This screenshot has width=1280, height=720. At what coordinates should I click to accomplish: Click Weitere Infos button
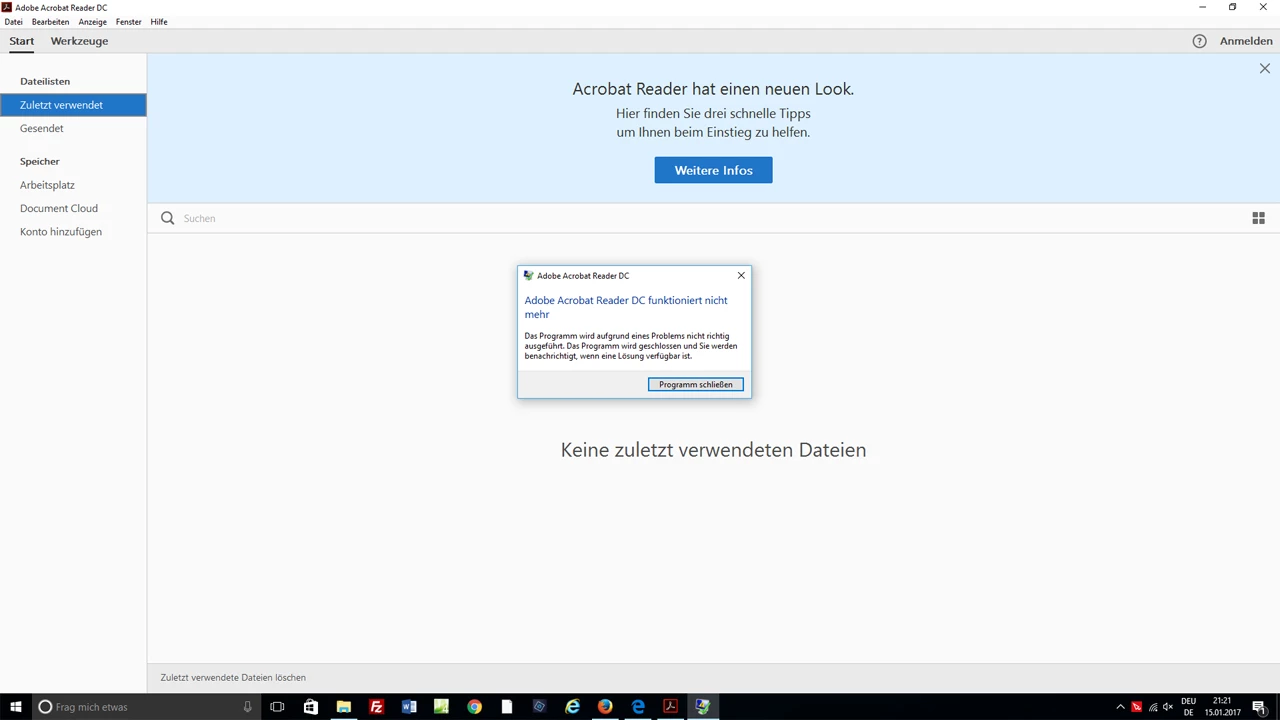(x=713, y=170)
